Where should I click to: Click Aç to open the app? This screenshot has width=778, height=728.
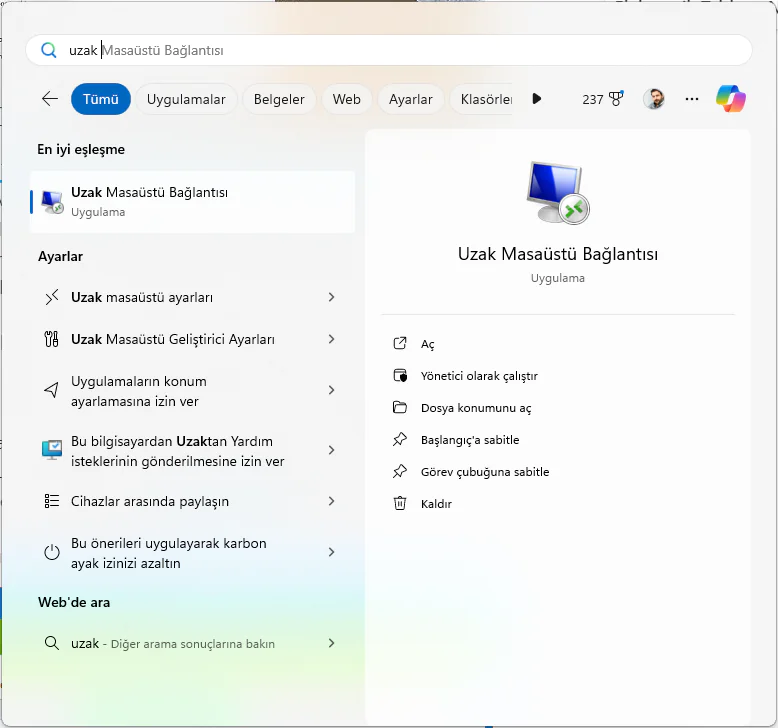coord(427,344)
